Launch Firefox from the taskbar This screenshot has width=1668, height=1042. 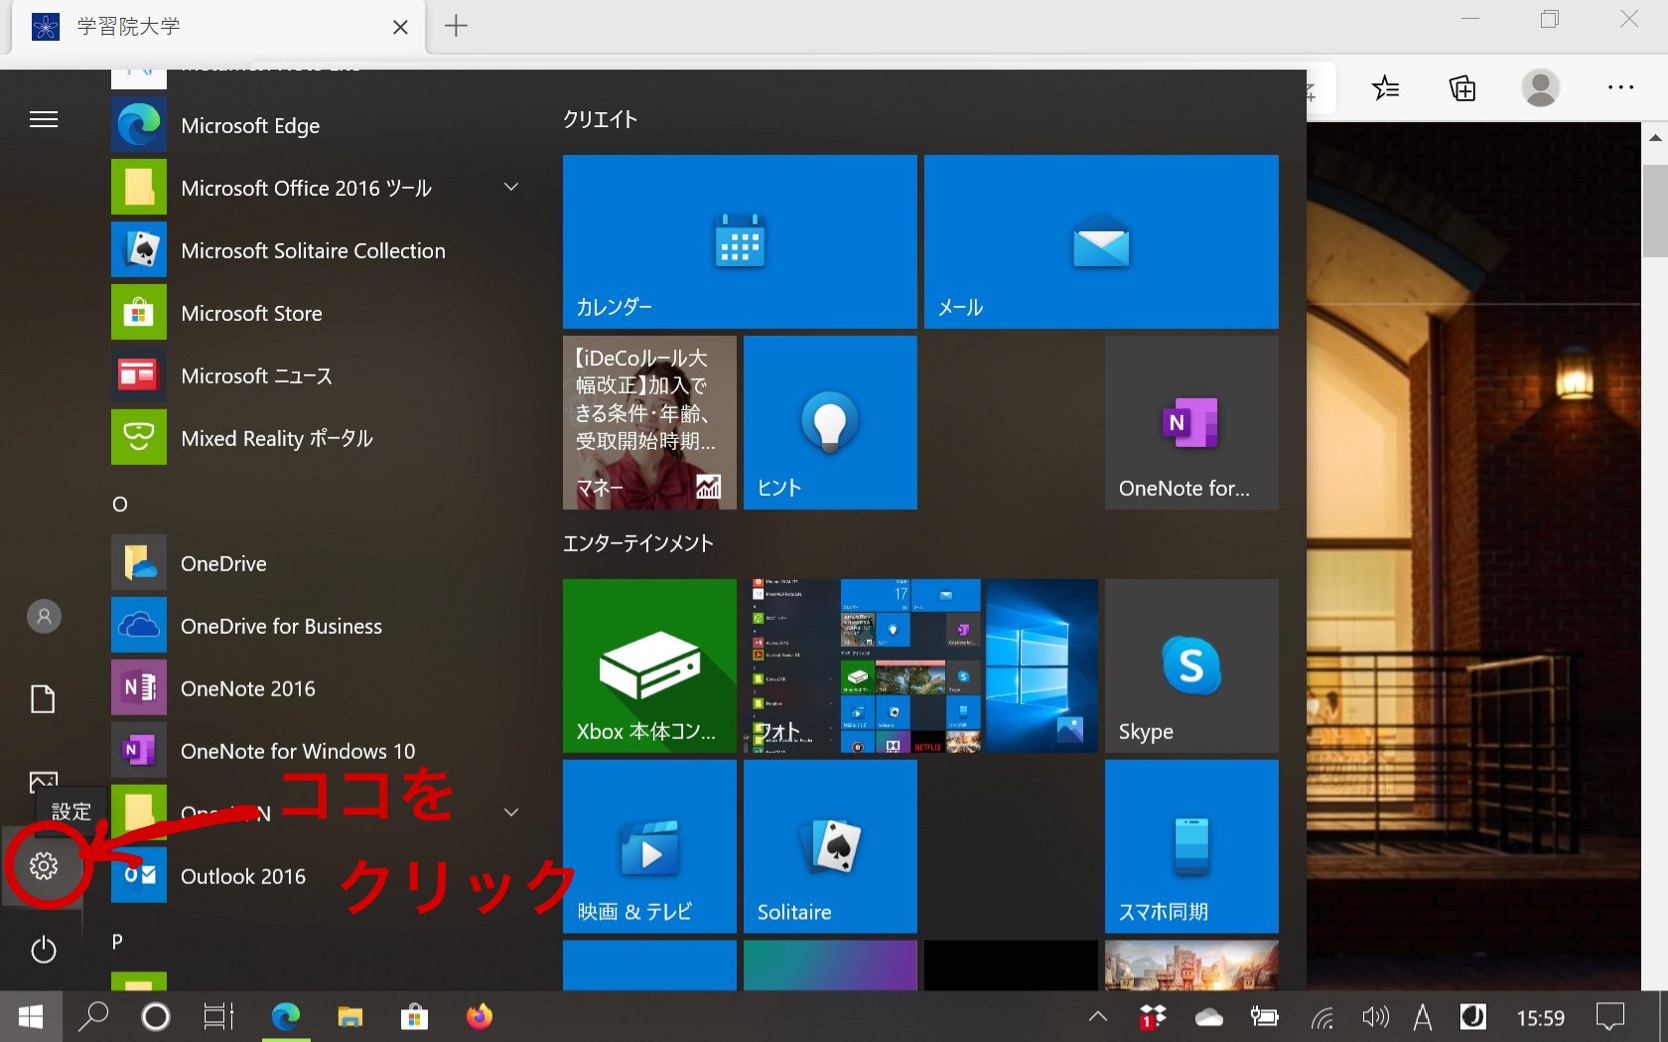click(x=479, y=1017)
